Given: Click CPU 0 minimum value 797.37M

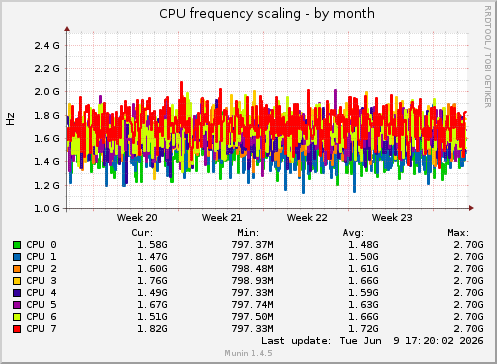Looking at the screenshot, I should (252, 245).
